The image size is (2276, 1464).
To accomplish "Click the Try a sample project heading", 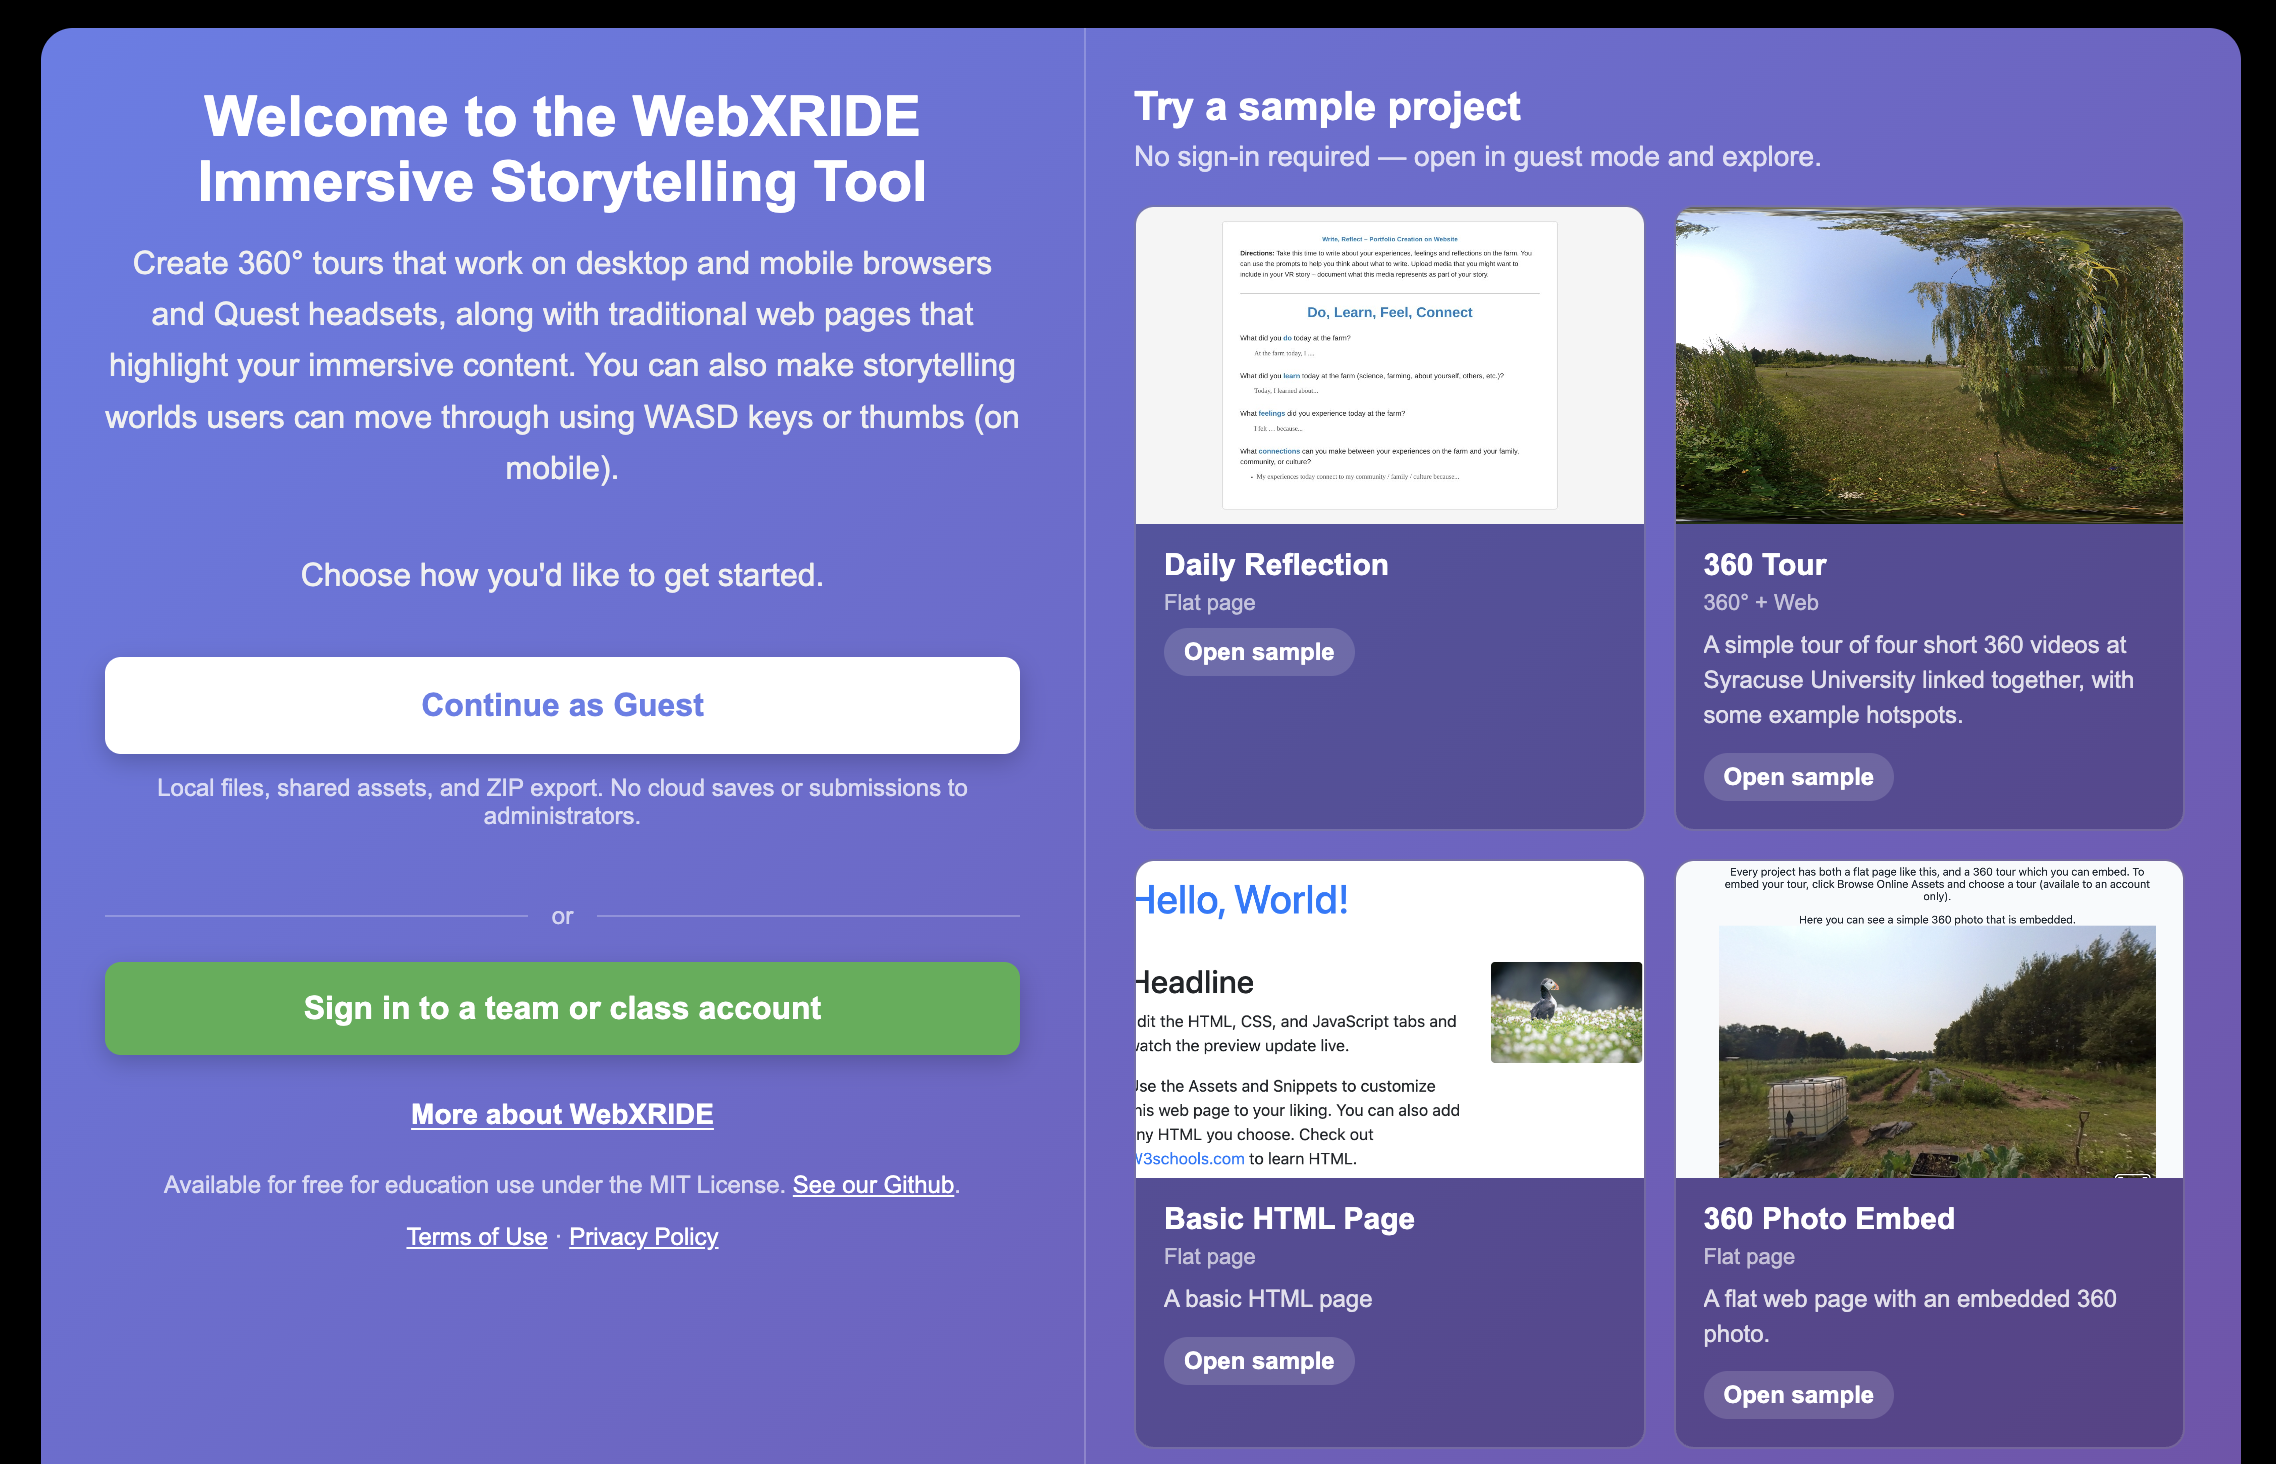I will tap(1327, 107).
